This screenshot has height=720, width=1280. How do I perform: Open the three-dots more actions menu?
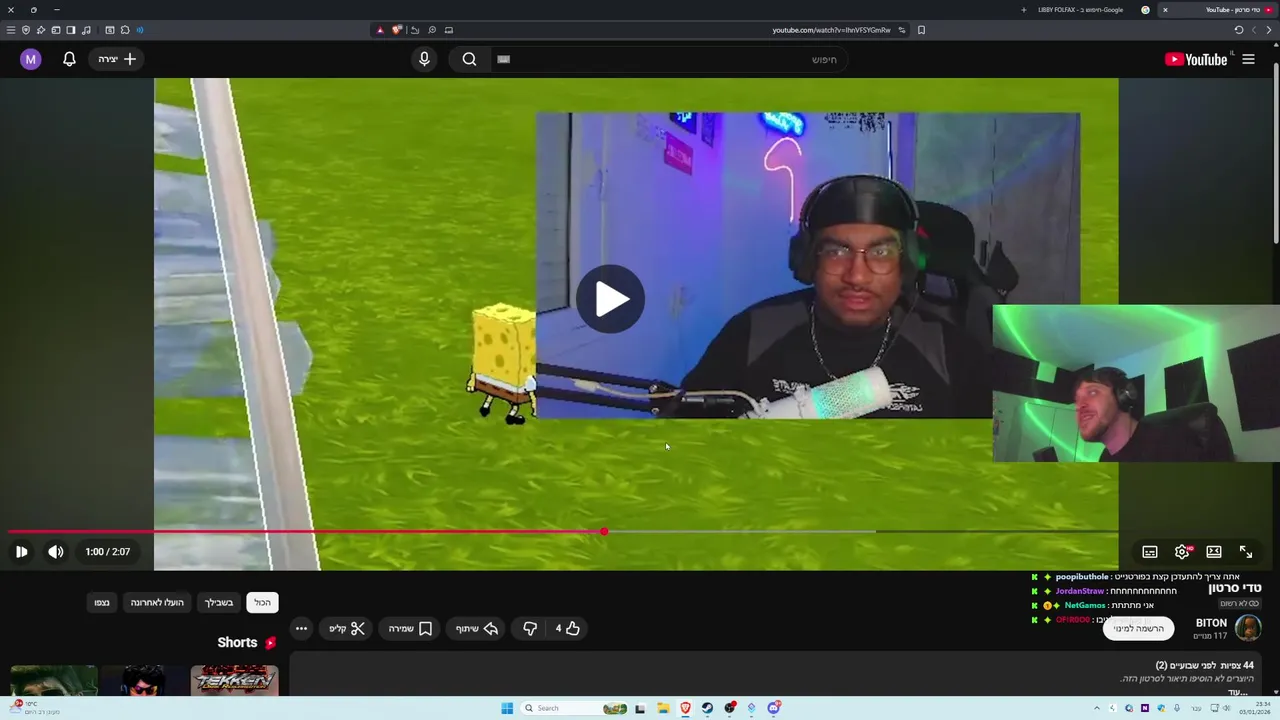coord(301,628)
